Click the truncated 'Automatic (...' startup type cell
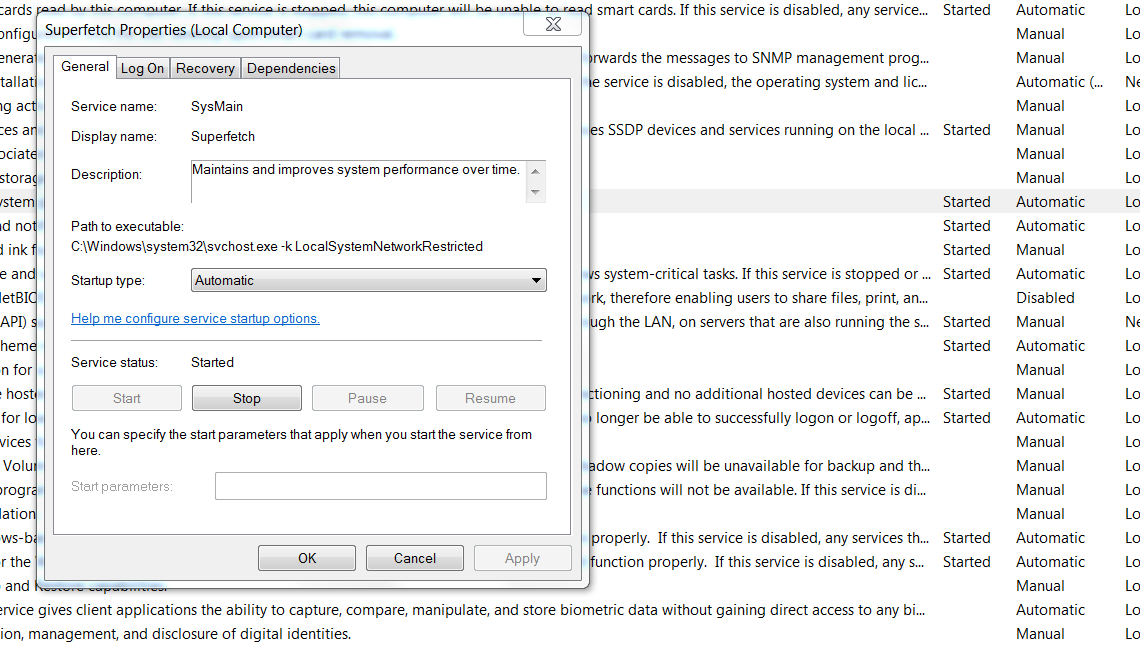The height and width of the screenshot is (649, 1140). 1059,82
